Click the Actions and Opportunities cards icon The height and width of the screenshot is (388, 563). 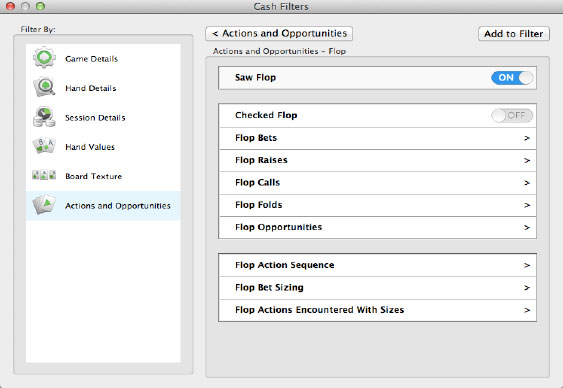(x=44, y=205)
